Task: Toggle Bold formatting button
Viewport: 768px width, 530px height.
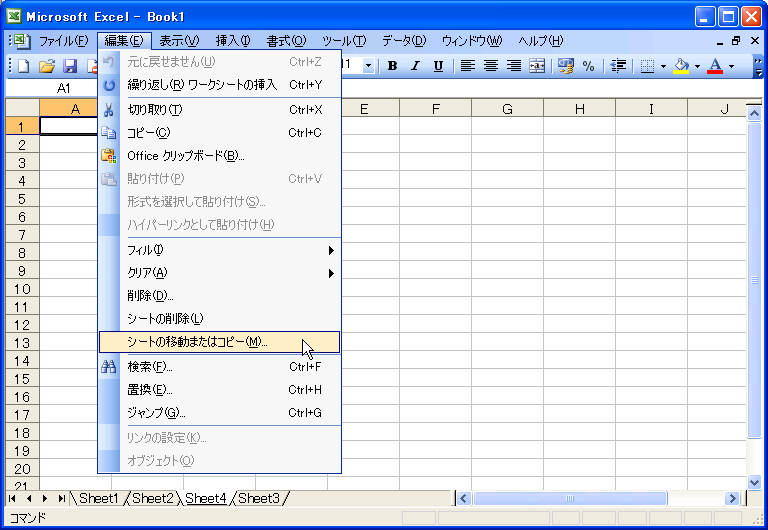Action: coord(392,66)
